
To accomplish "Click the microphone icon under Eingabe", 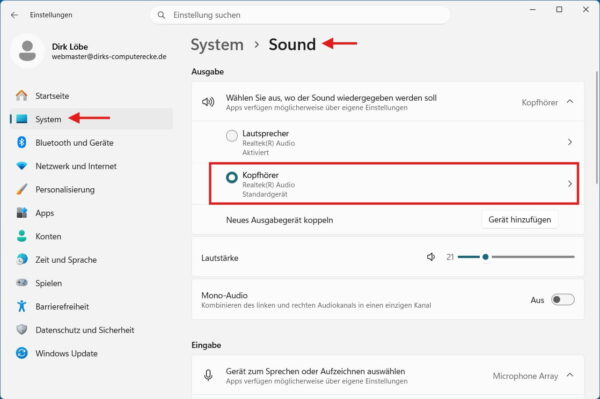I will (x=208, y=375).
